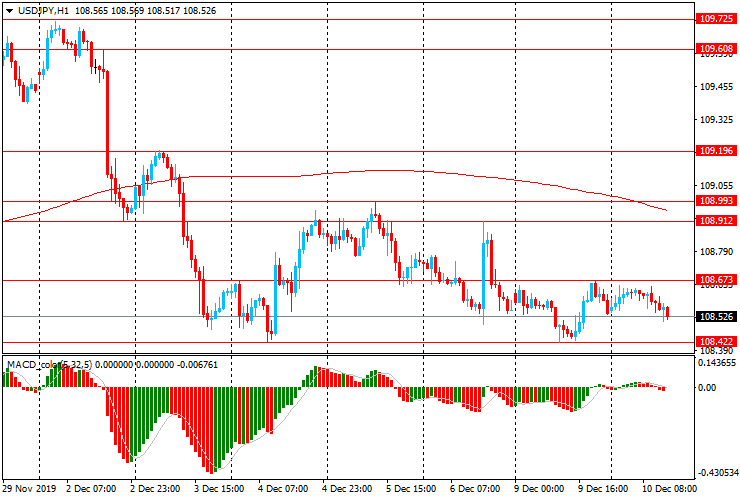Click the 108.390 price axis value

716,351
